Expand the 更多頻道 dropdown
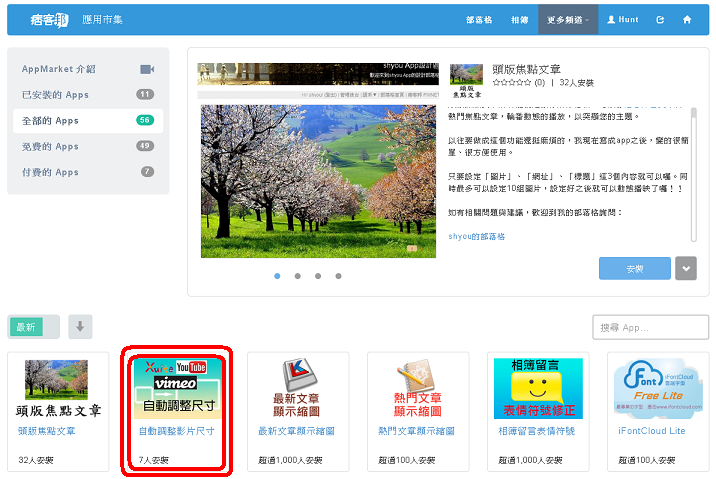716x479 pixels. click(568, 20)
